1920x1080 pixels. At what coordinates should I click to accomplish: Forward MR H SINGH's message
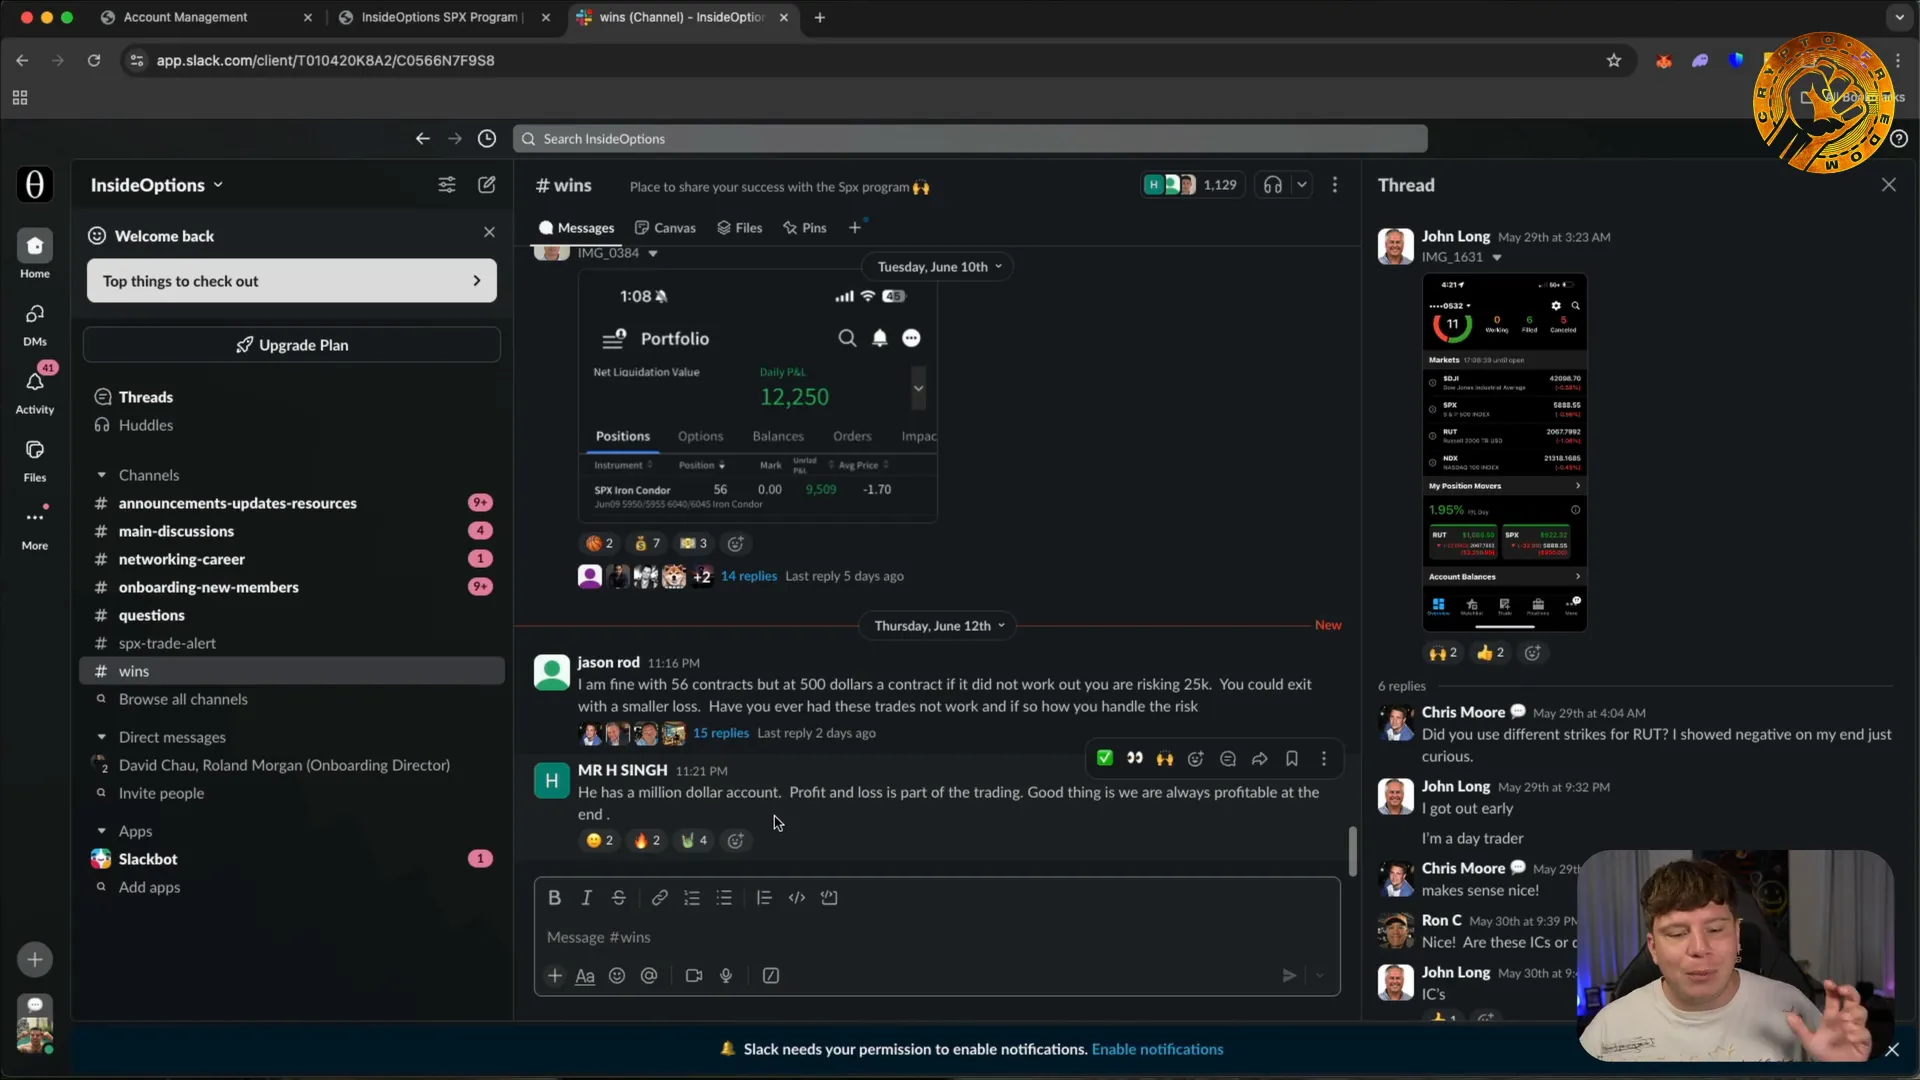(1260, 759)
